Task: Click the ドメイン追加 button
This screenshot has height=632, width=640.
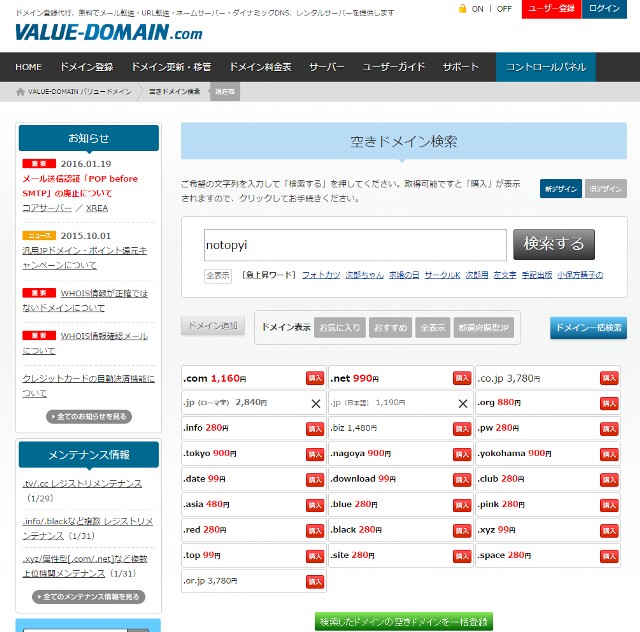Action: pos(213,326)
